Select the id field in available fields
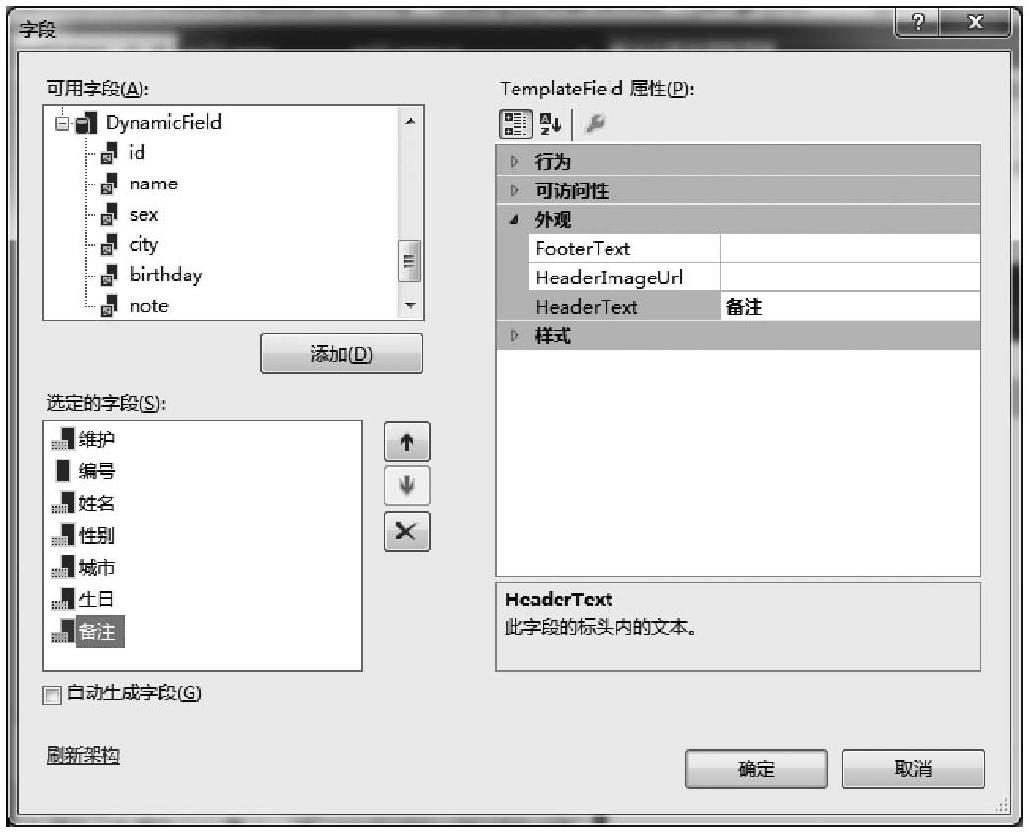 (x=137, y=153)
